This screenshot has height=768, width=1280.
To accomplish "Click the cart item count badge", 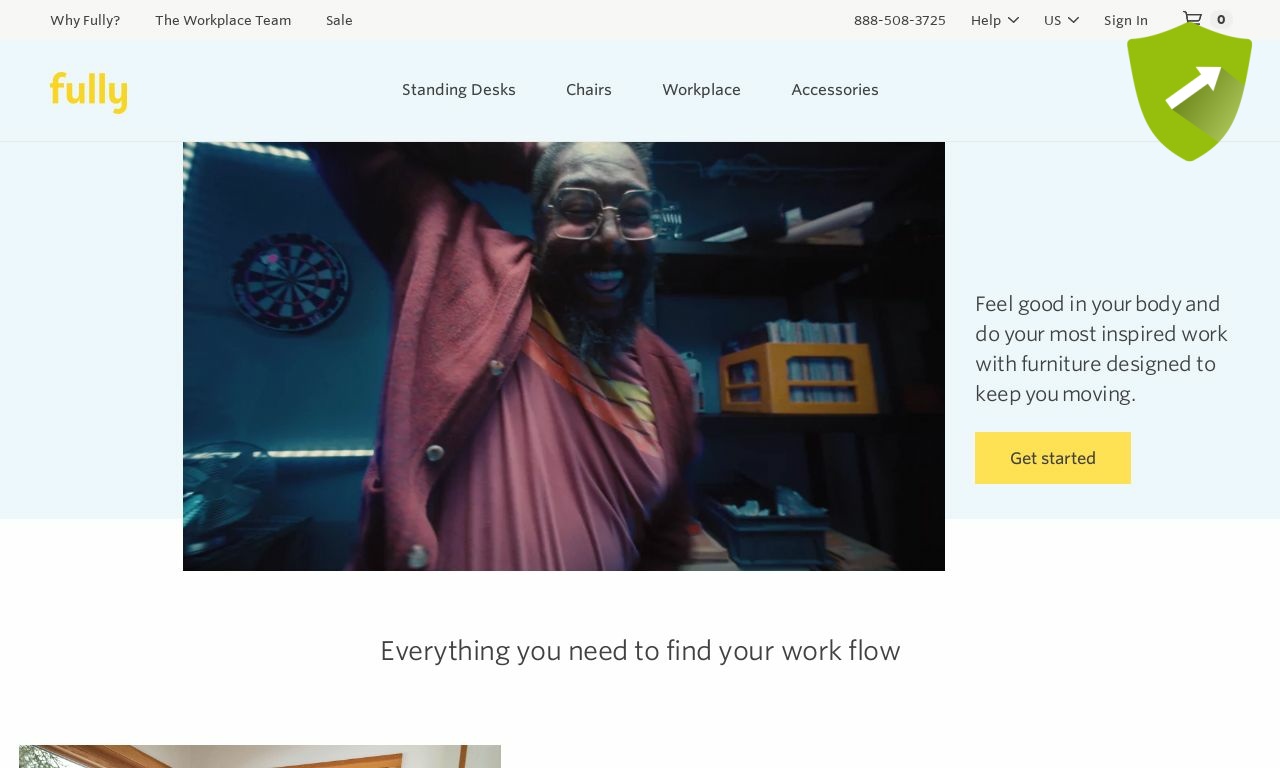I will tap(1221, 19).
